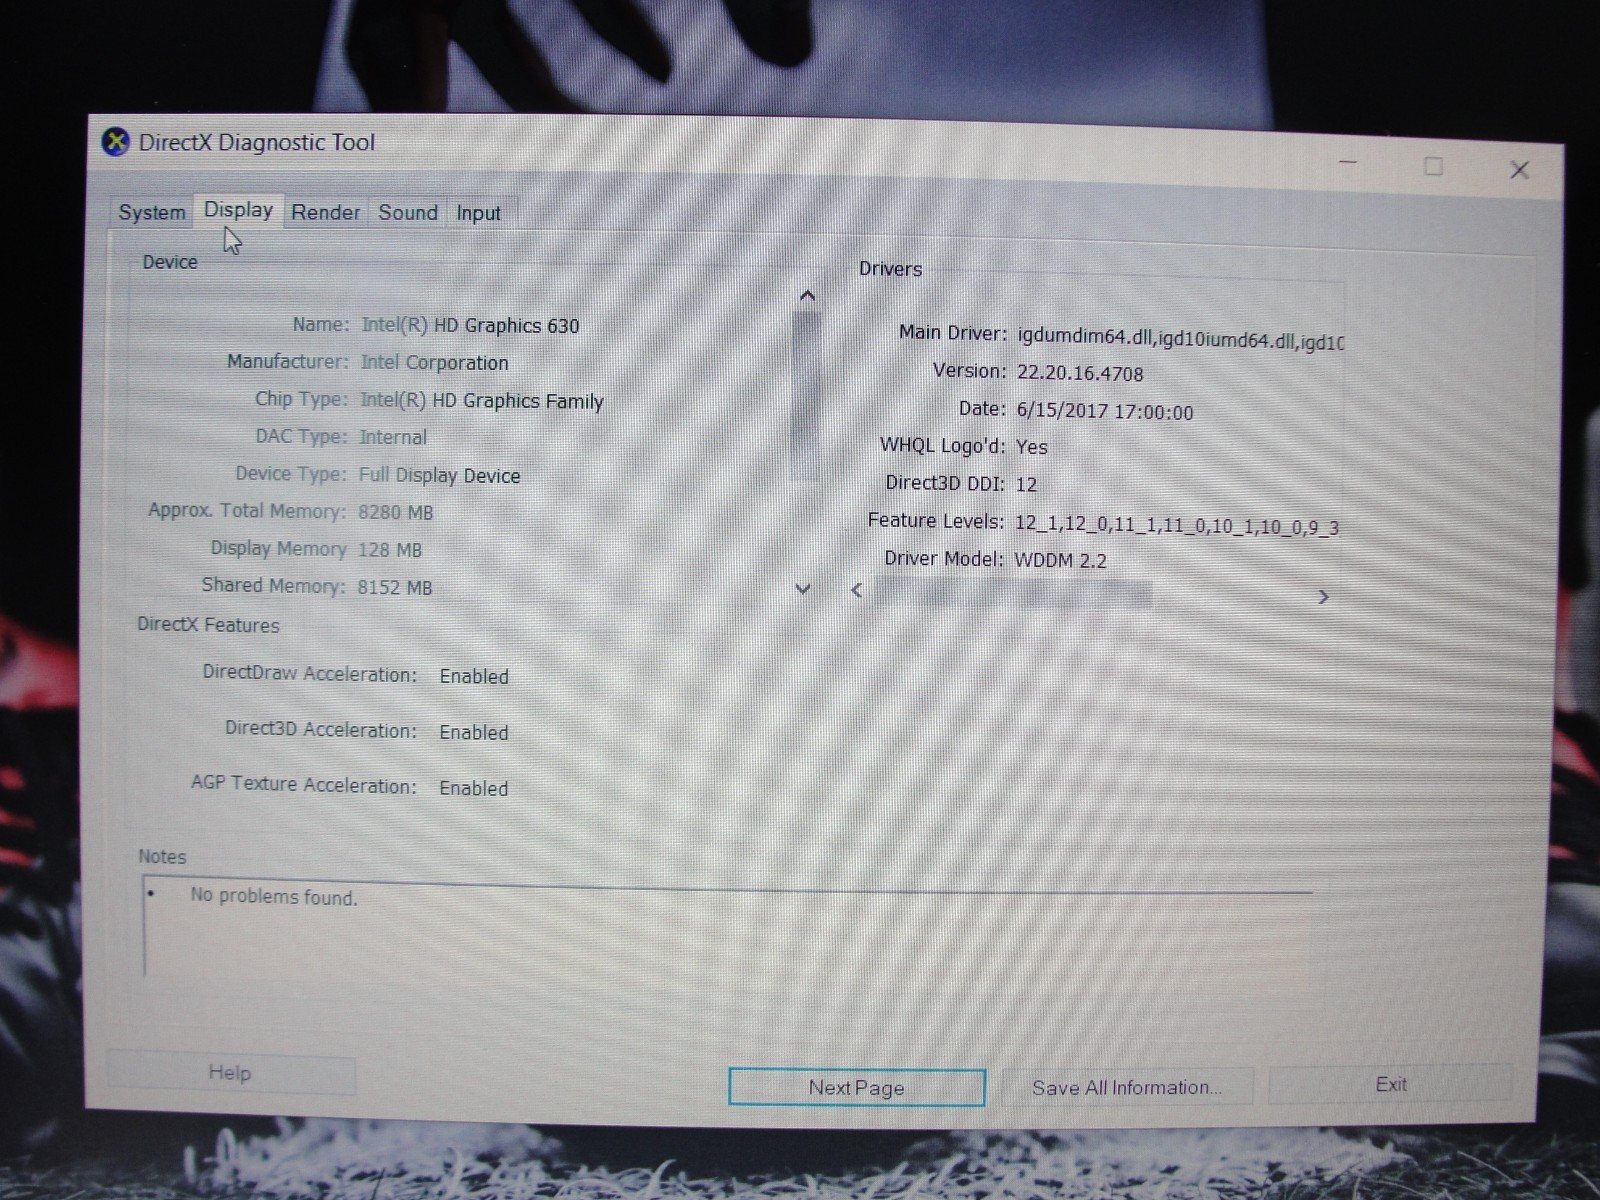
Task: Click Device list scroll down arrow
Action: click(x=803, y=589)
